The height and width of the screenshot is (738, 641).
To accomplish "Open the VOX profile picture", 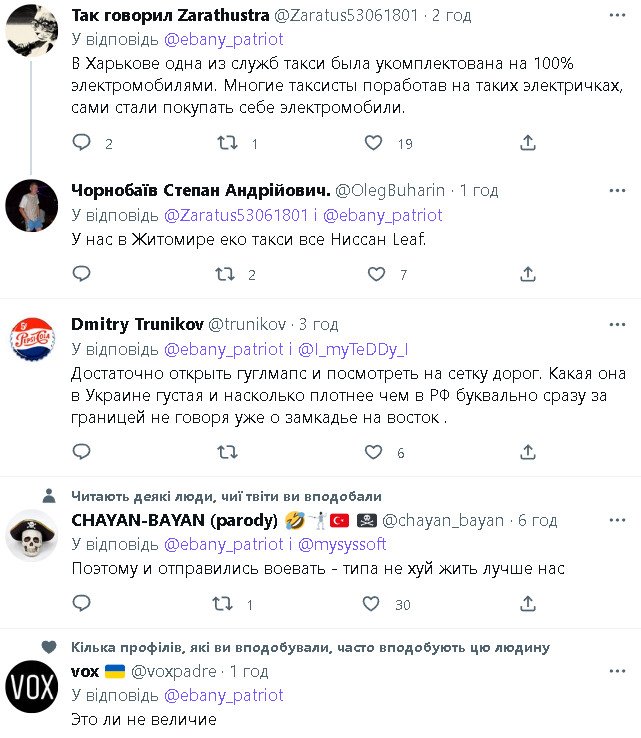I will [x=31, y=689].
